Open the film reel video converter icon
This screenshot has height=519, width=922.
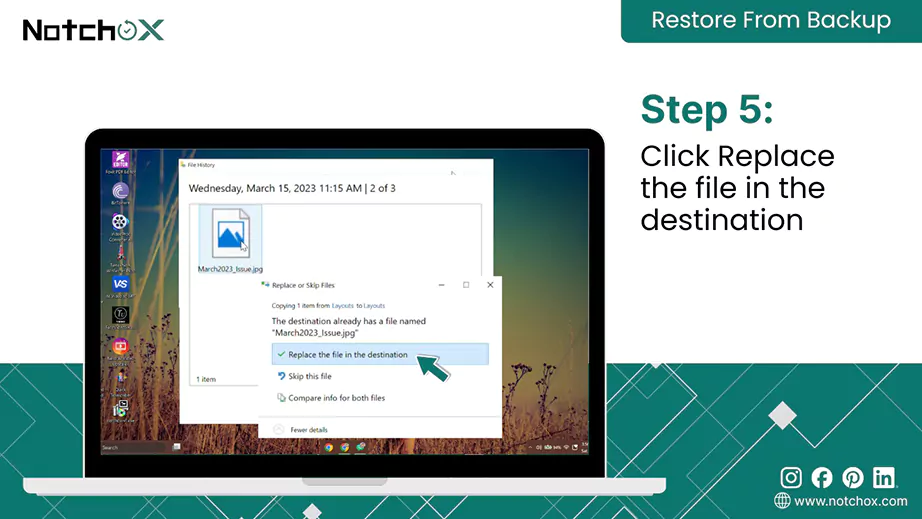point(120,222)
